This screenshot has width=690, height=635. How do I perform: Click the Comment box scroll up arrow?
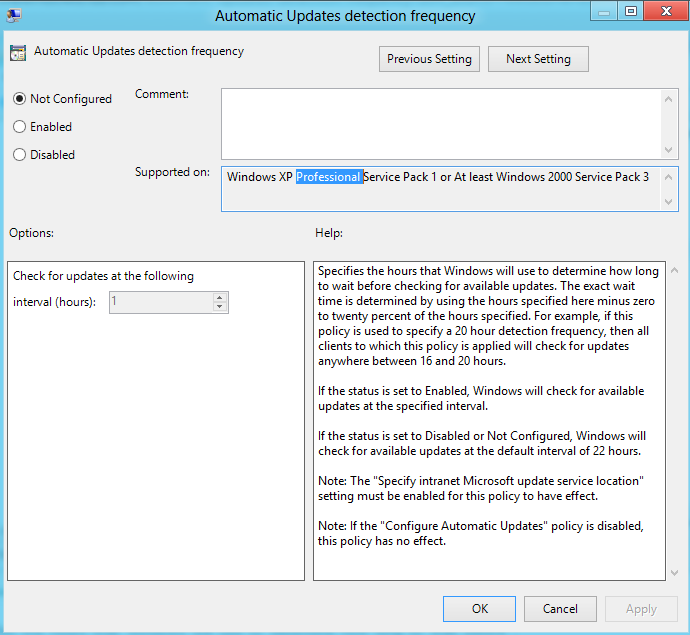[668, 99]
